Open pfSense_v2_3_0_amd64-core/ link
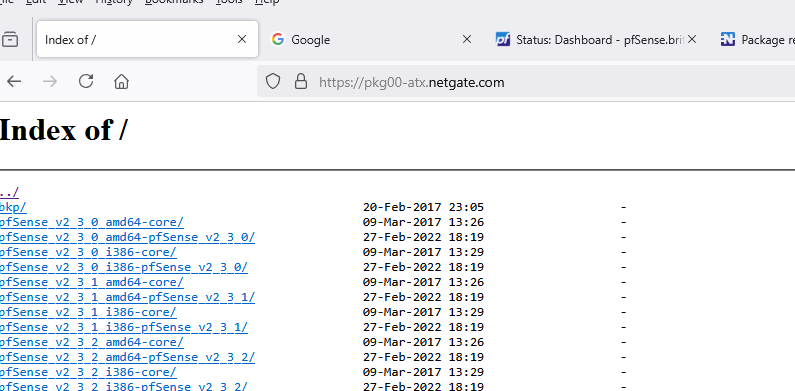 coord(91,222)
